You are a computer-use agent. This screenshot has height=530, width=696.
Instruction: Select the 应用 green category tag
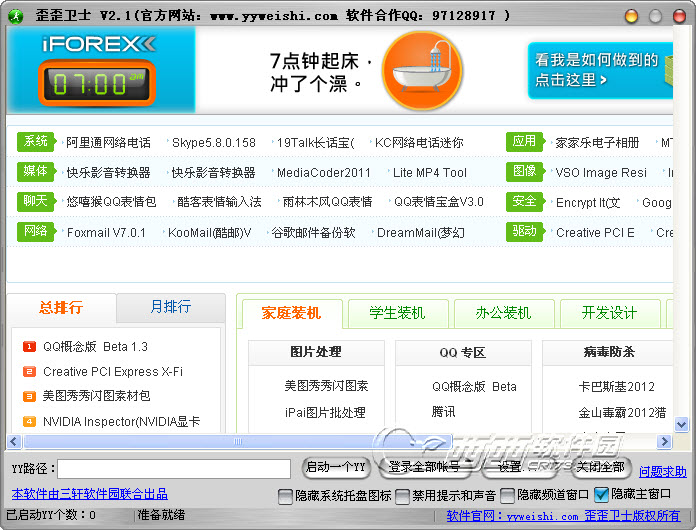click(525, 142)
